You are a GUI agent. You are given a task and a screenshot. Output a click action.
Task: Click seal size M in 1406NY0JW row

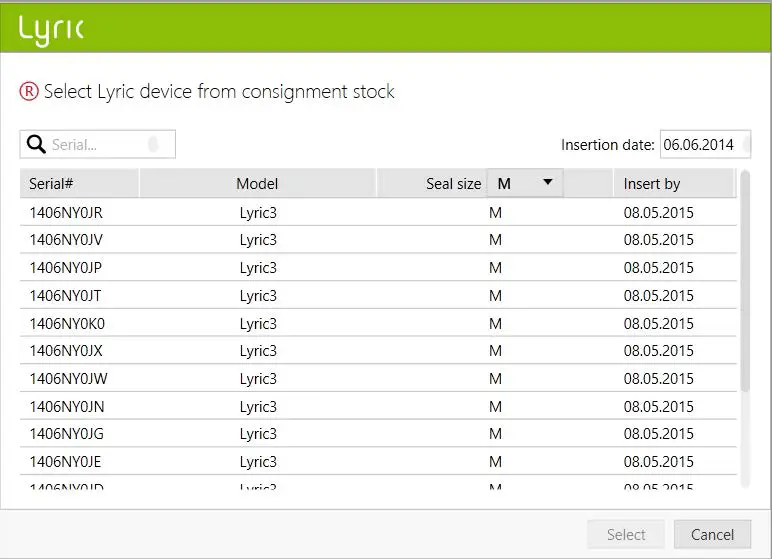pyautogui.click(x=495, y=379)
